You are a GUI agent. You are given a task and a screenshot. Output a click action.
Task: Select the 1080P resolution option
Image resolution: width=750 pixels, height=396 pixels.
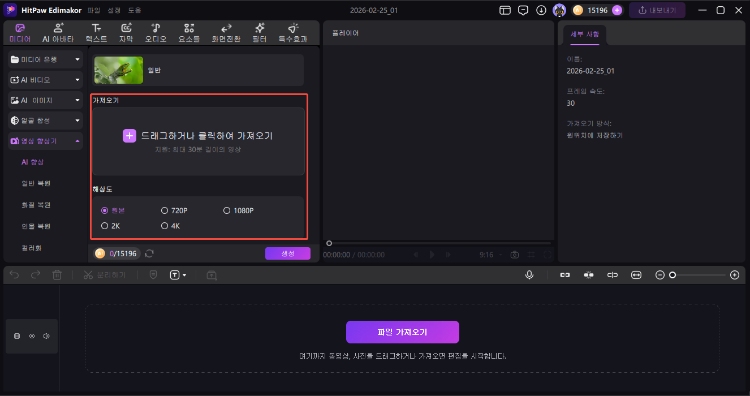click(x=227, y=210)
